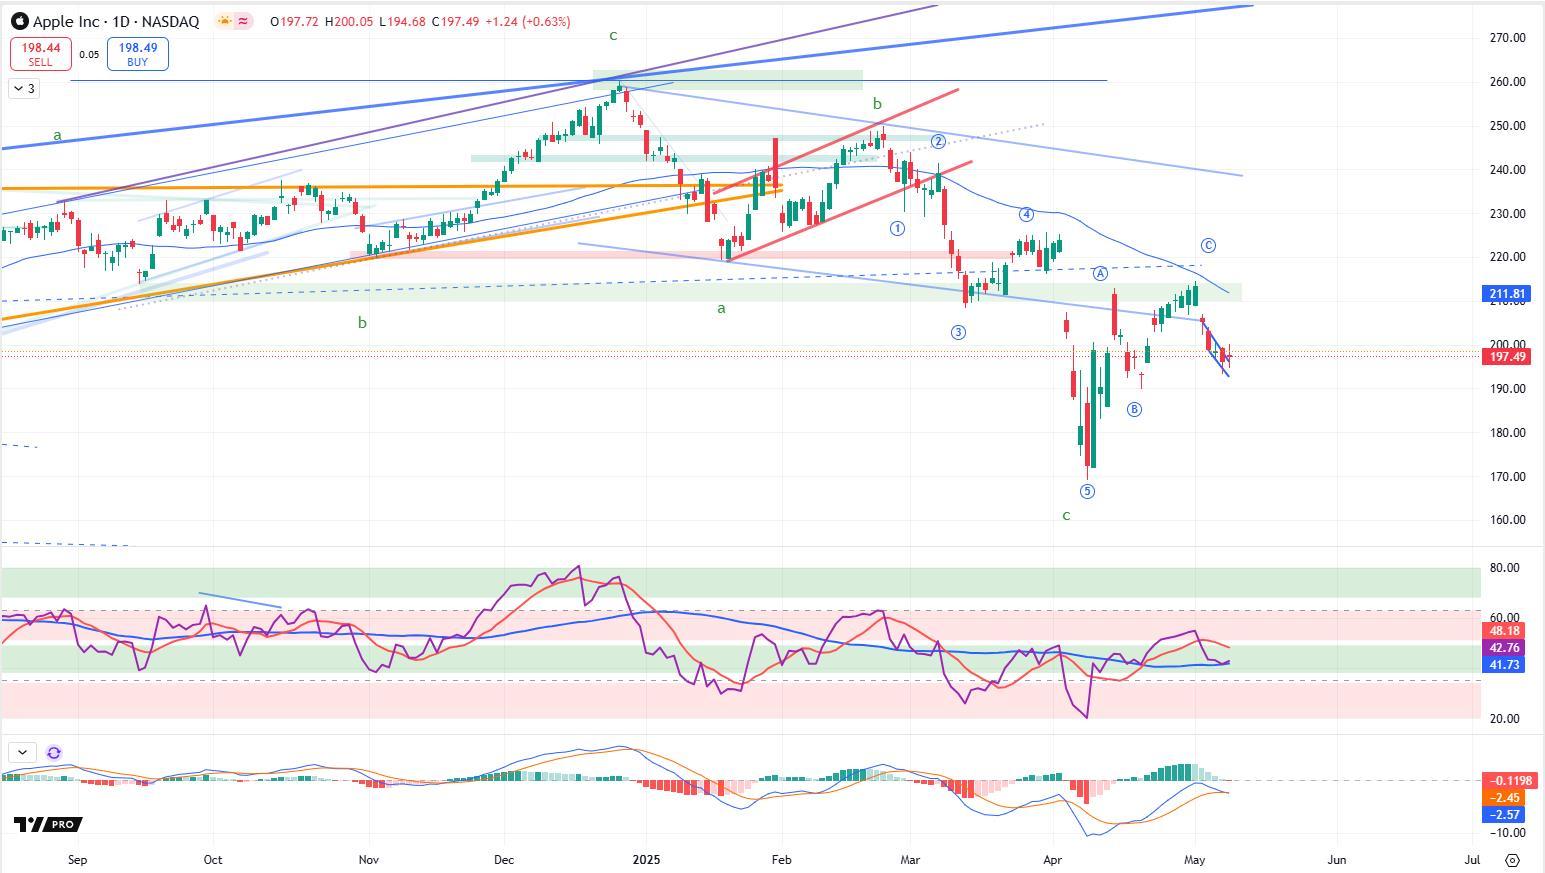This screenshot has height=873, width=1545.
Task: Click the sun pre-market session indicator icon
Action: pyautogui.click(x=225, y=21)
